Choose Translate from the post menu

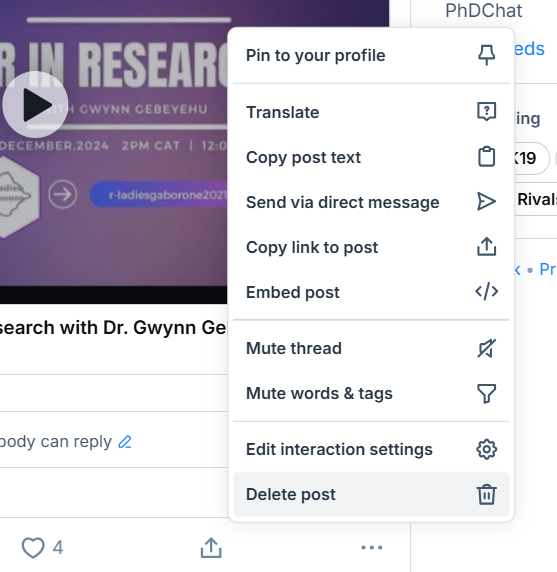coord(371,112)
